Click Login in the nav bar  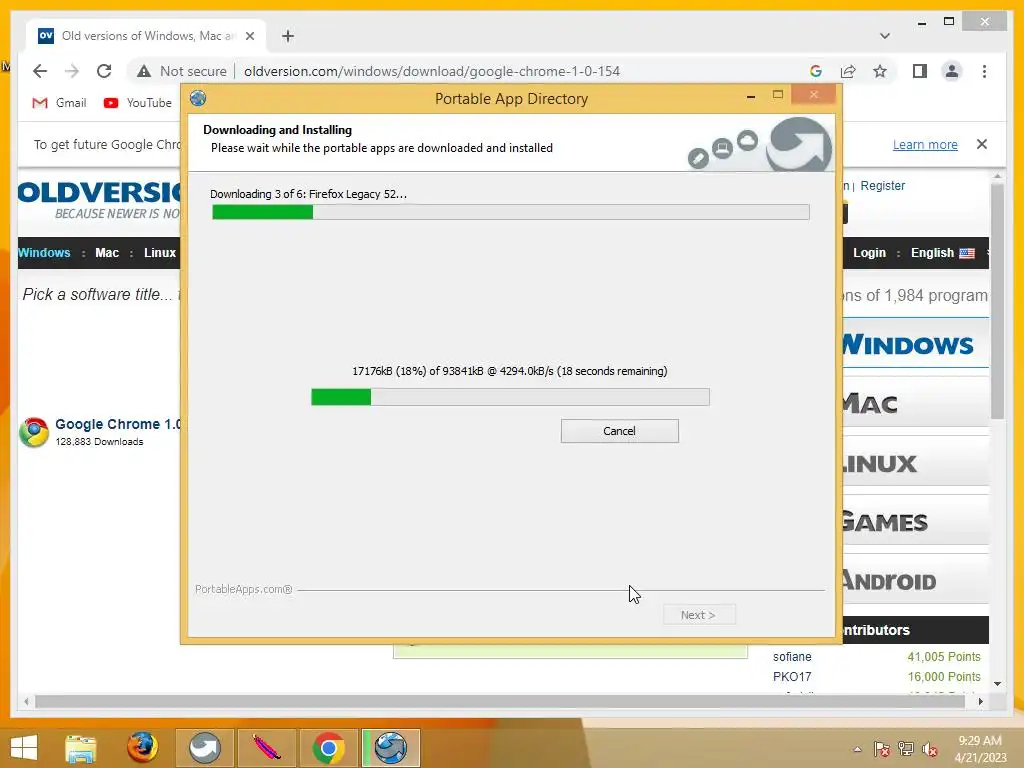(869, 253)
